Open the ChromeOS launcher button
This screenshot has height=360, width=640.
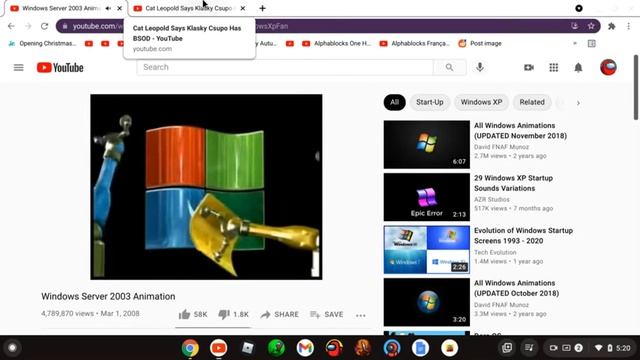pos(12,348)
